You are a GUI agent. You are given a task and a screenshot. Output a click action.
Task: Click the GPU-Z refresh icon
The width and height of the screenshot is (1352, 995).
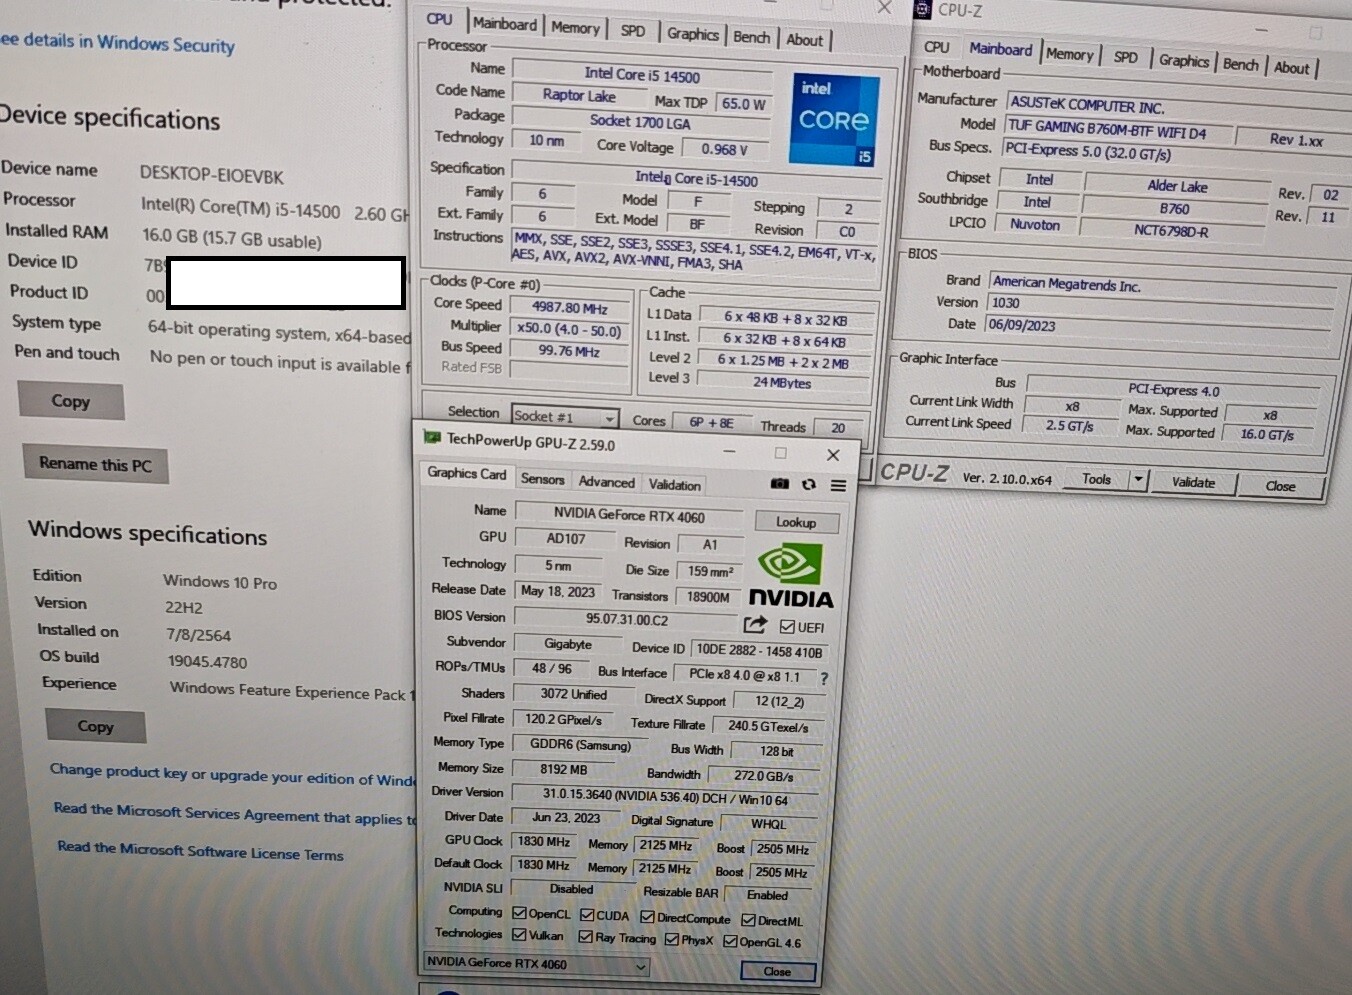[808, 484]
